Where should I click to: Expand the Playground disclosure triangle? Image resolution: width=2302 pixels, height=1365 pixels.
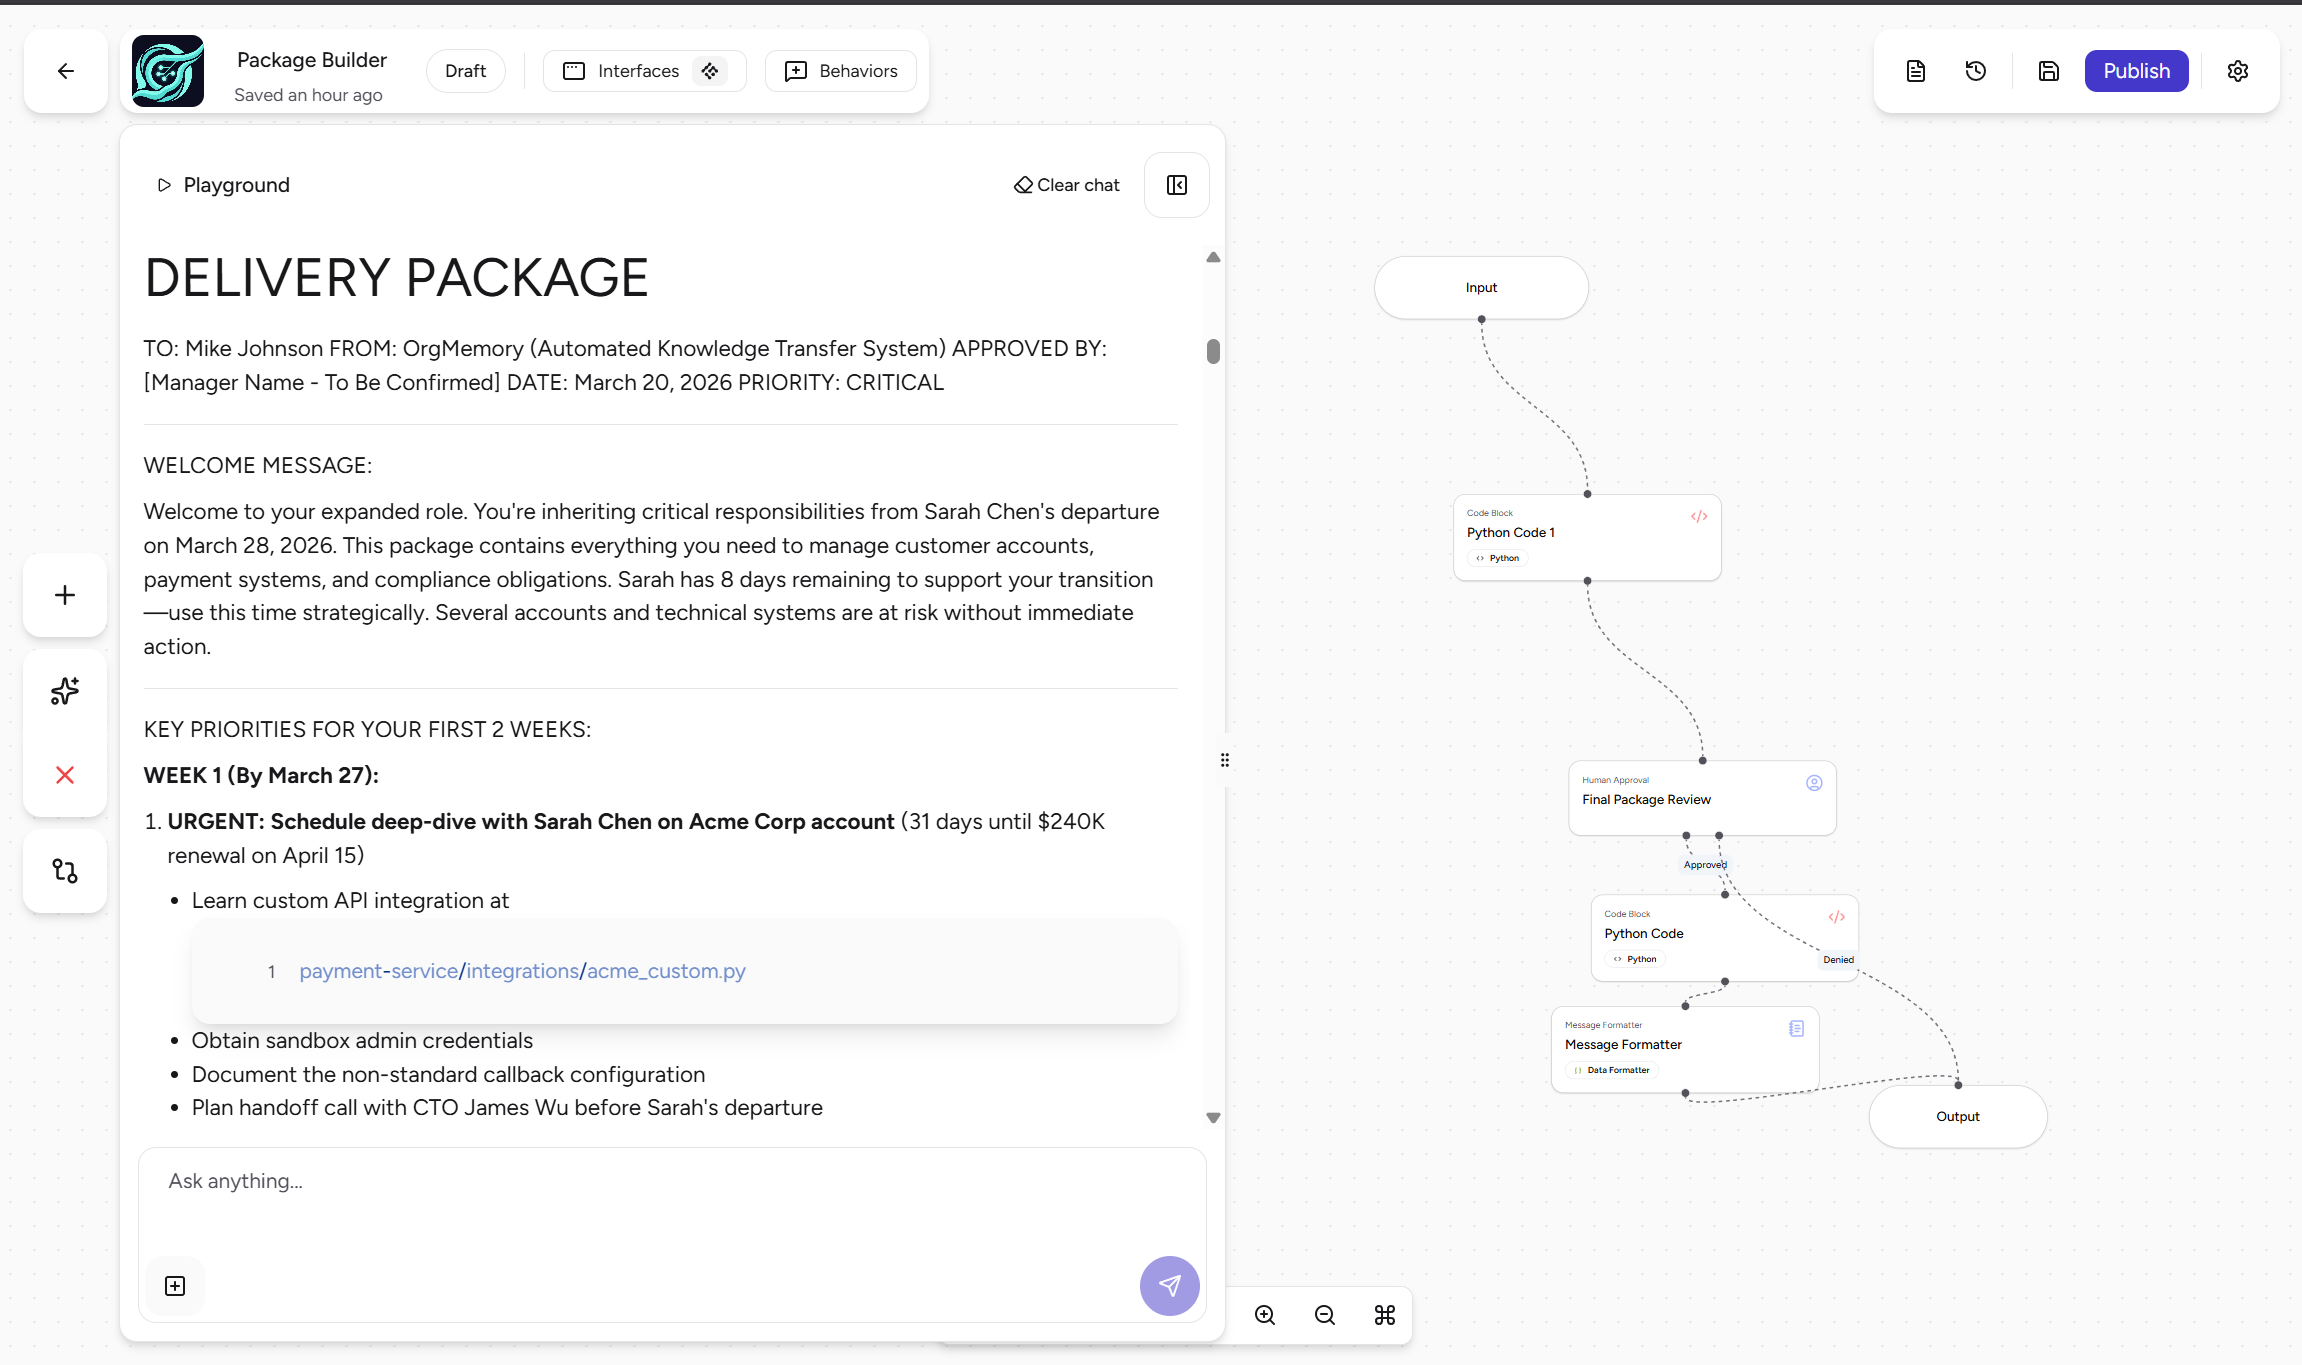(x=164, y=185)
